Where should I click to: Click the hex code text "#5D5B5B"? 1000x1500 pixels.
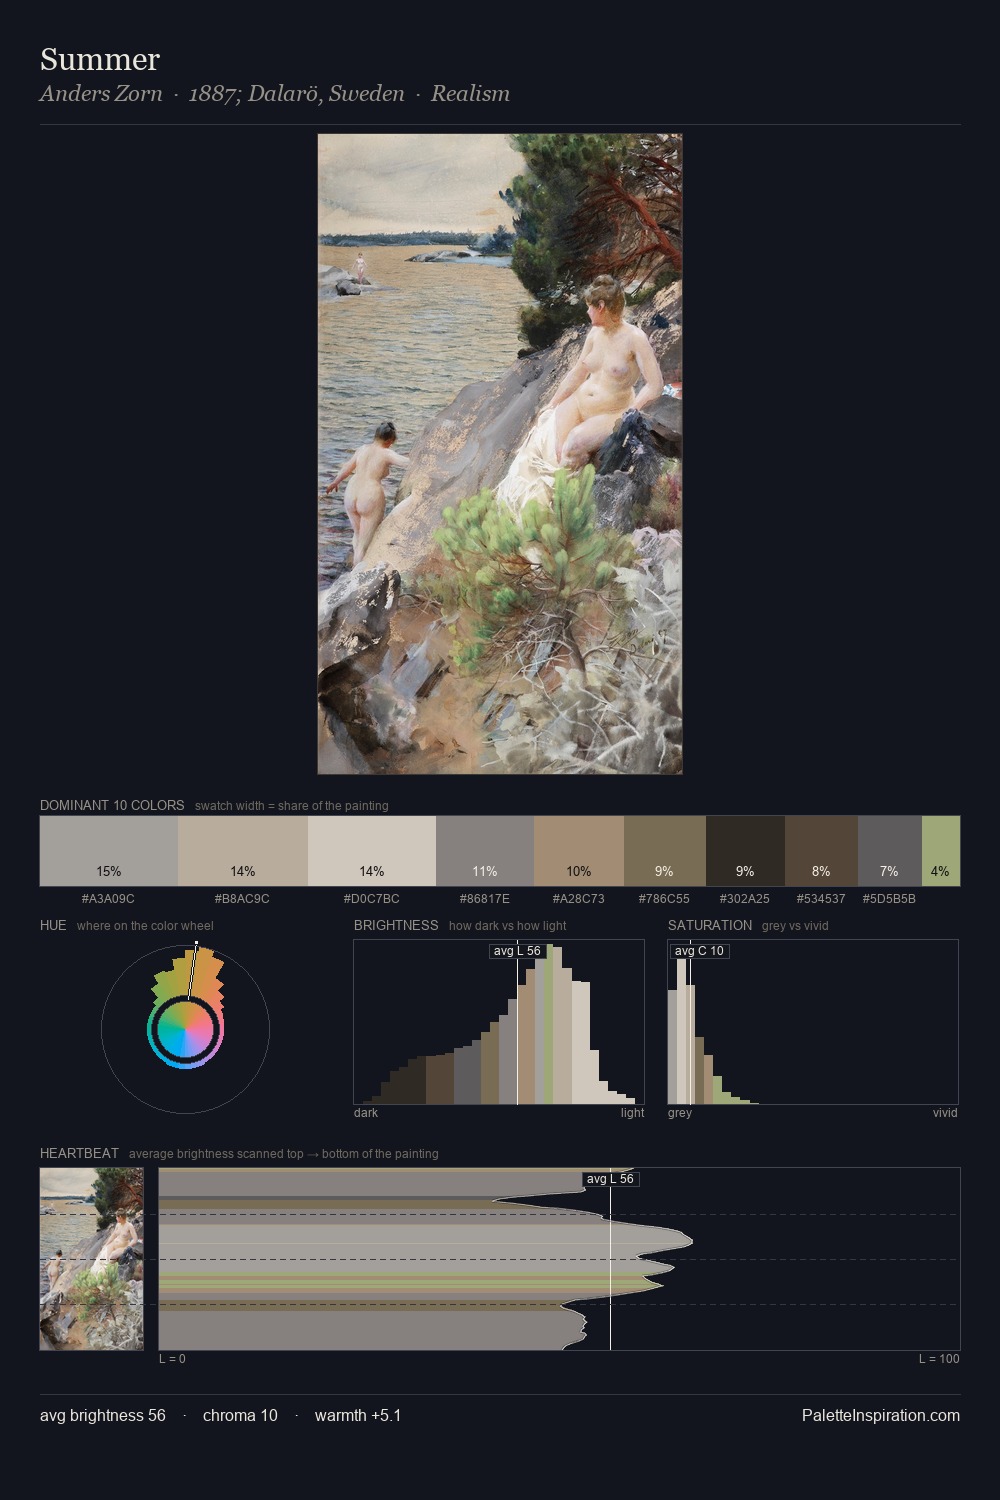[x=889, y=898]
